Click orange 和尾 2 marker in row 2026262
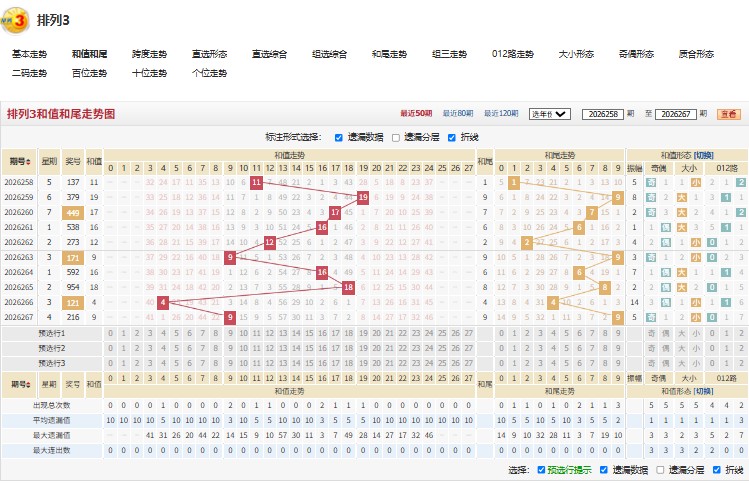Screen dimensions: 749x483 point(527,242)
